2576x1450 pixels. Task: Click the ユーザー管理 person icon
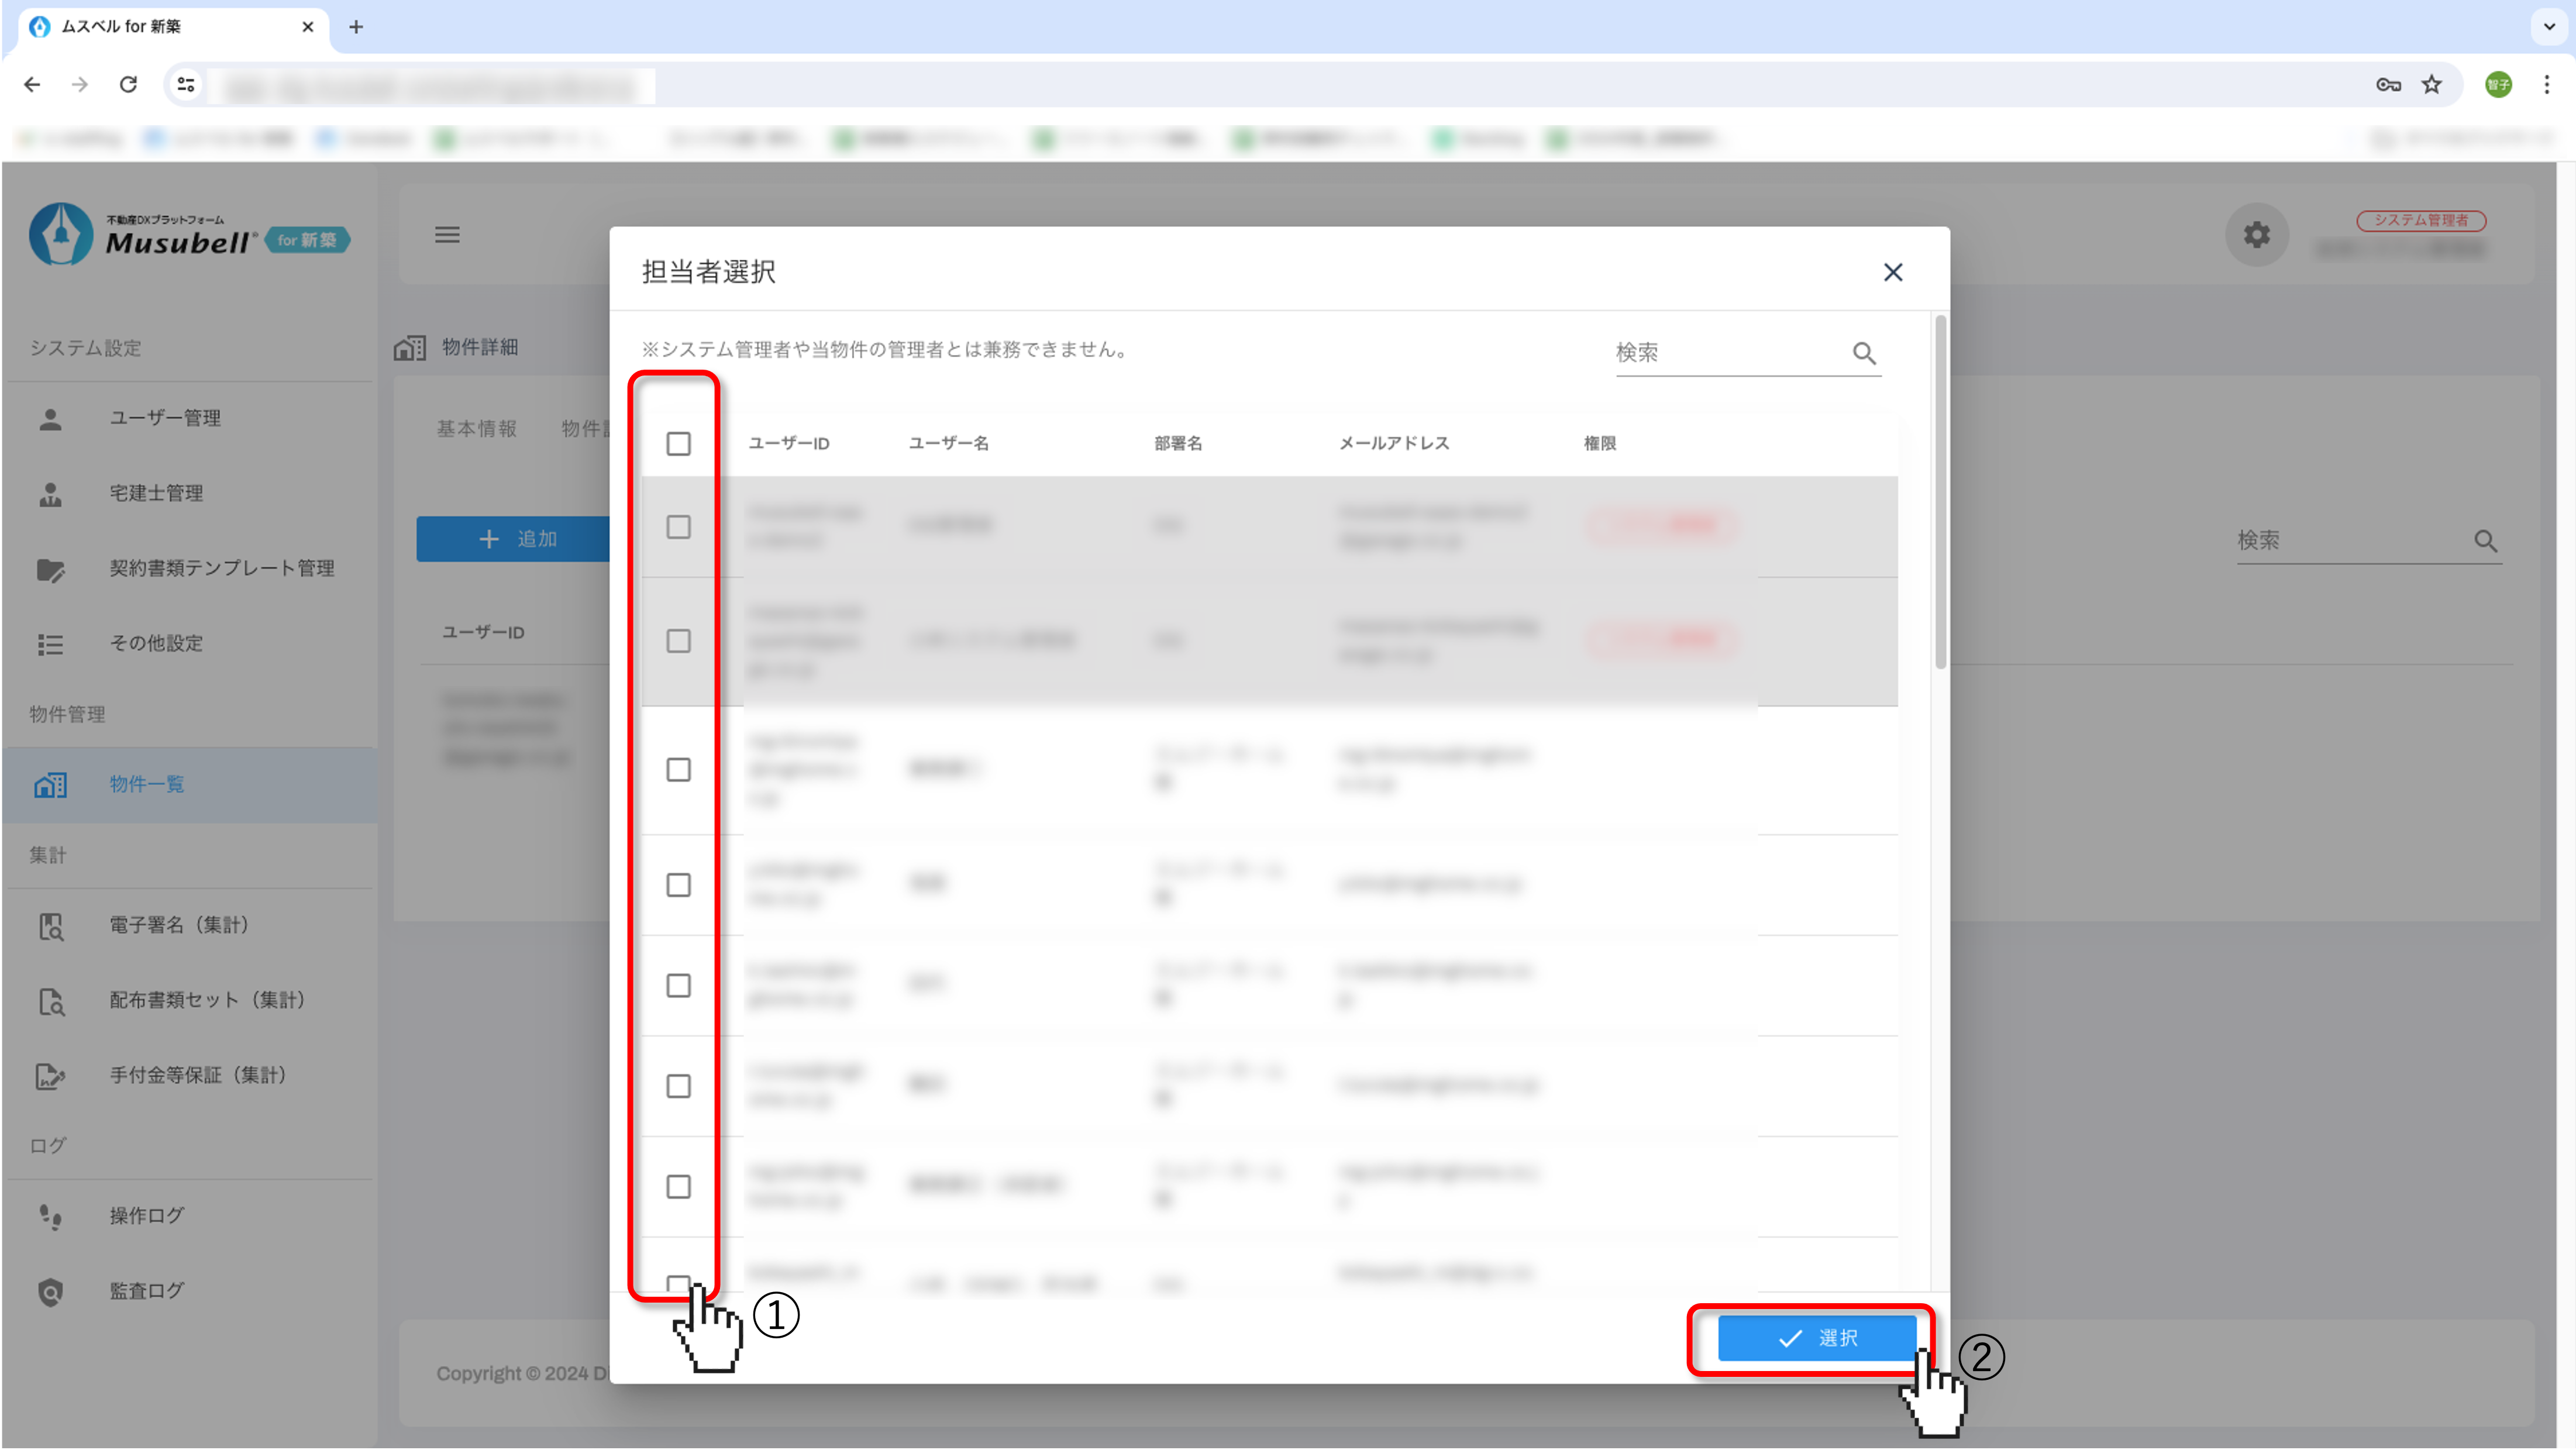point(50,418)
